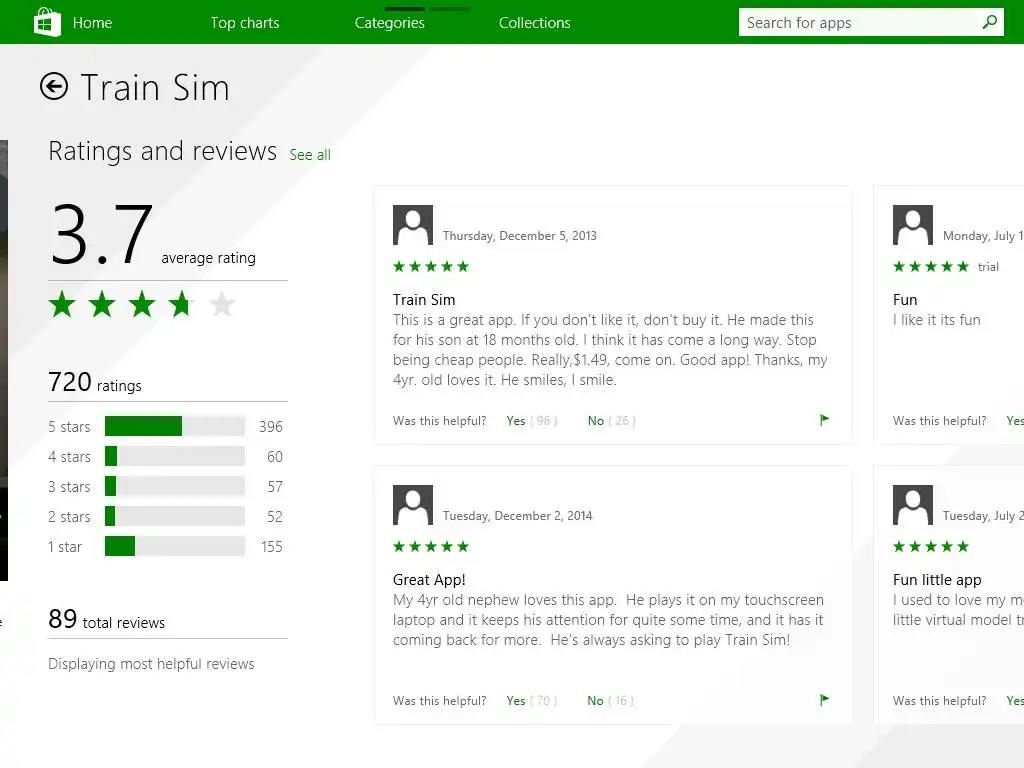The width and height of the screenshot is (1024, 768).
Task: Click avatar on December 5, 2013 review
Action: (413, 225)
